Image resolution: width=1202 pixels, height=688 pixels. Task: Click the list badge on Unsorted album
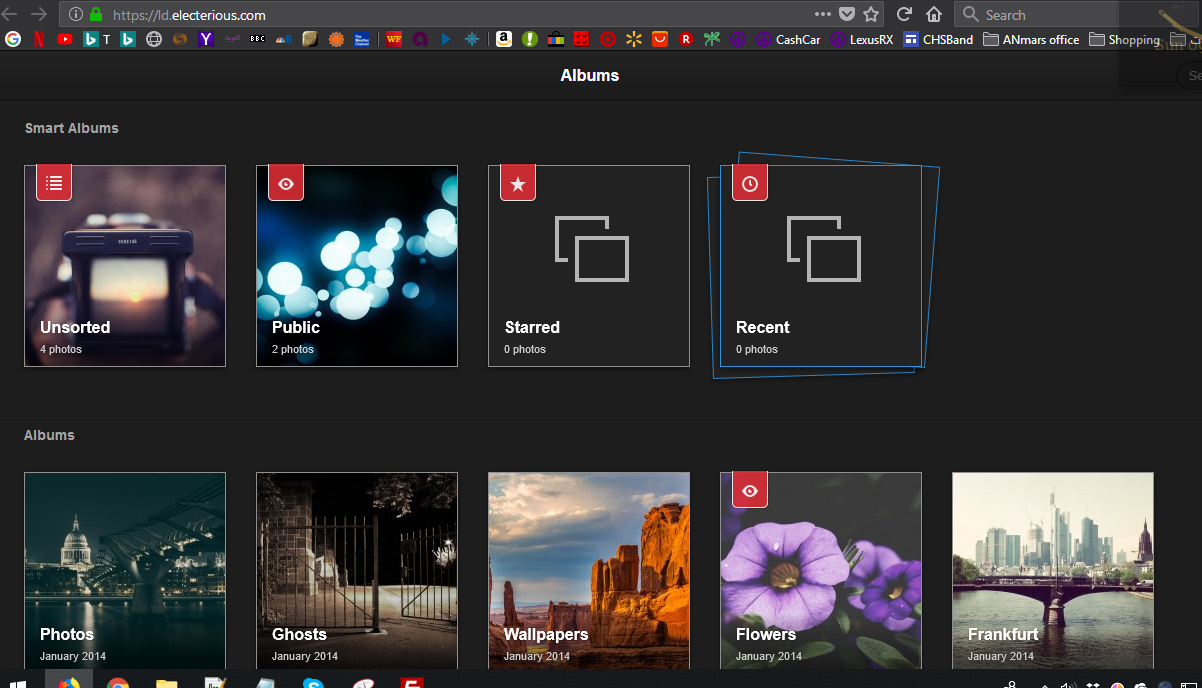click(x=54, y=183)
